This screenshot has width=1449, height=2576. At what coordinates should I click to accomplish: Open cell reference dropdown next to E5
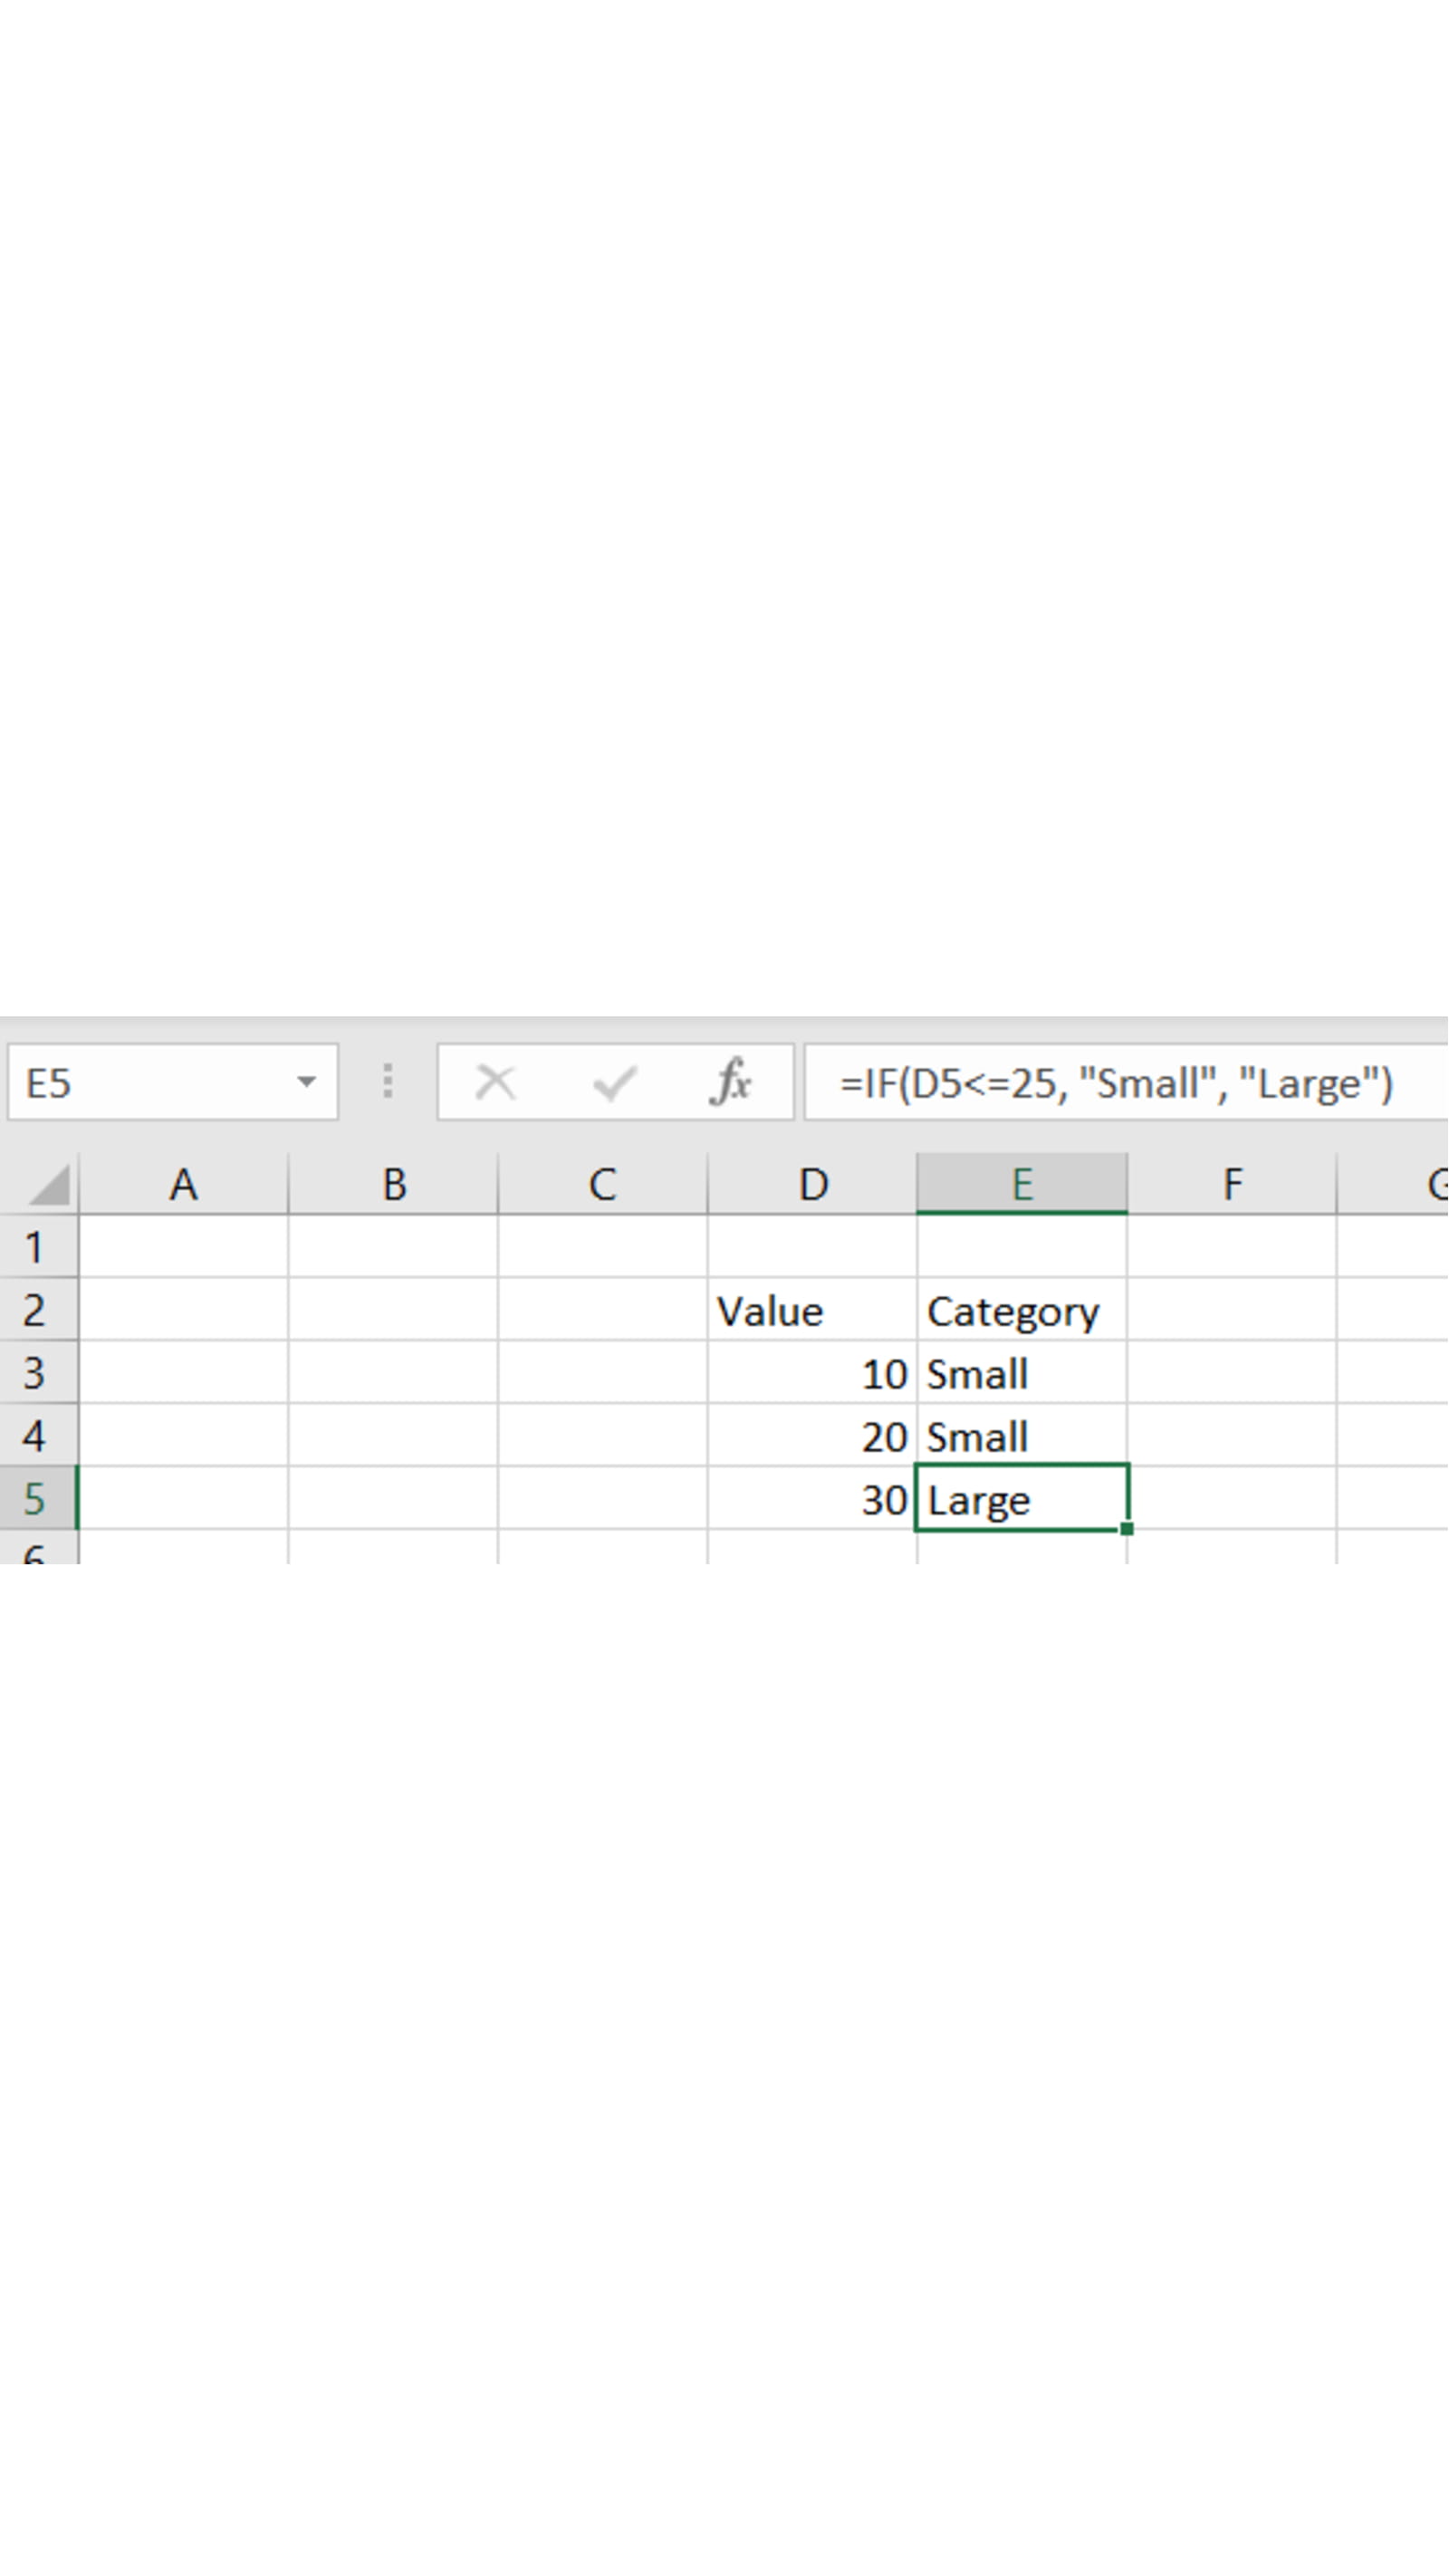click(306, 1082)
